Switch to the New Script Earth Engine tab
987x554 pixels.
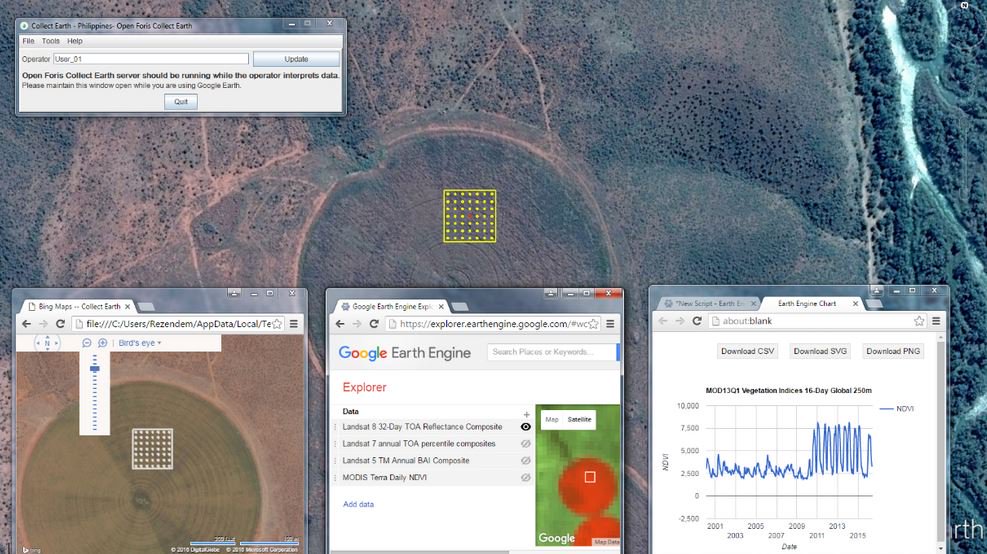click(x=708, y=303)
